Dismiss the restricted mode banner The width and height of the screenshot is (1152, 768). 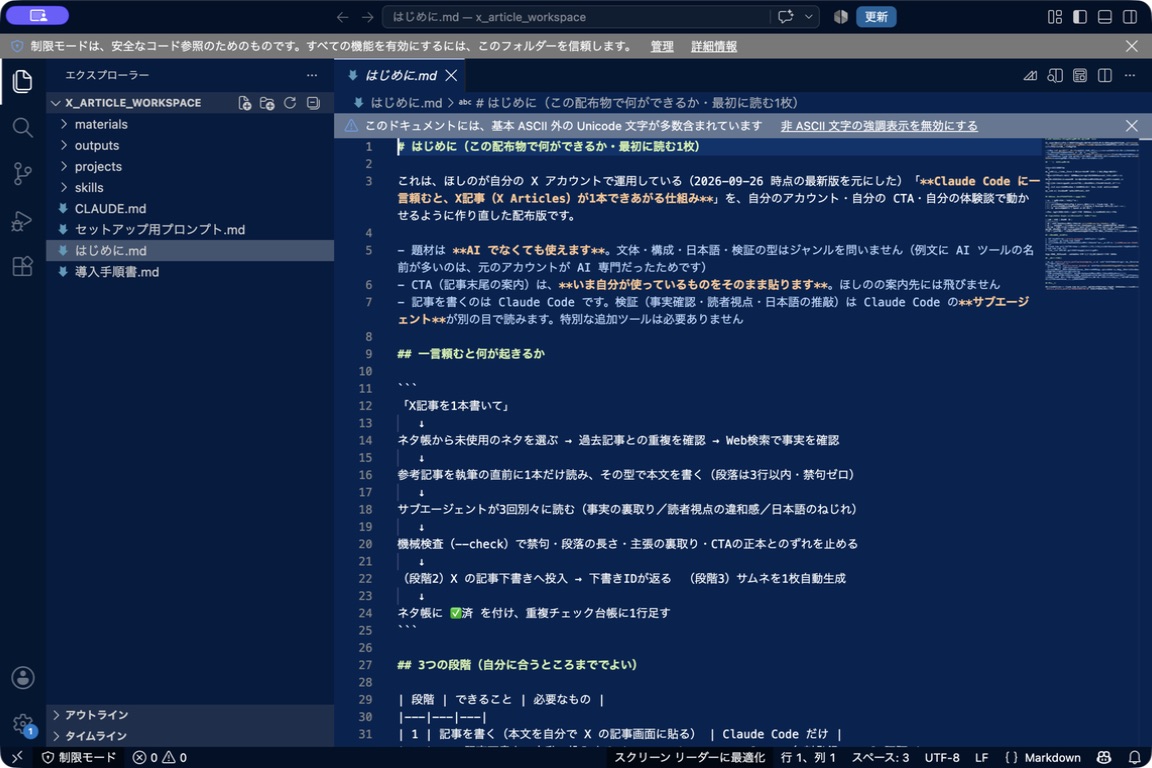[x=1131, y=46]
